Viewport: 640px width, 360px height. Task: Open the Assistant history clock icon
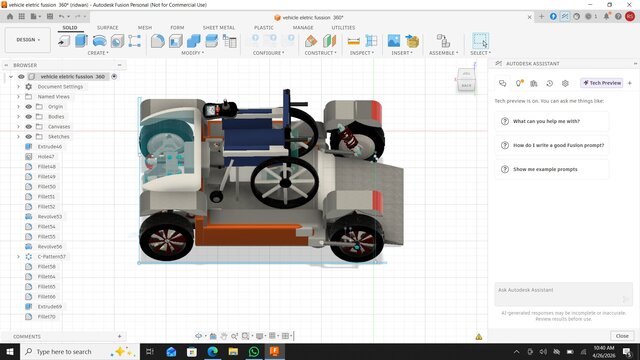549,83
